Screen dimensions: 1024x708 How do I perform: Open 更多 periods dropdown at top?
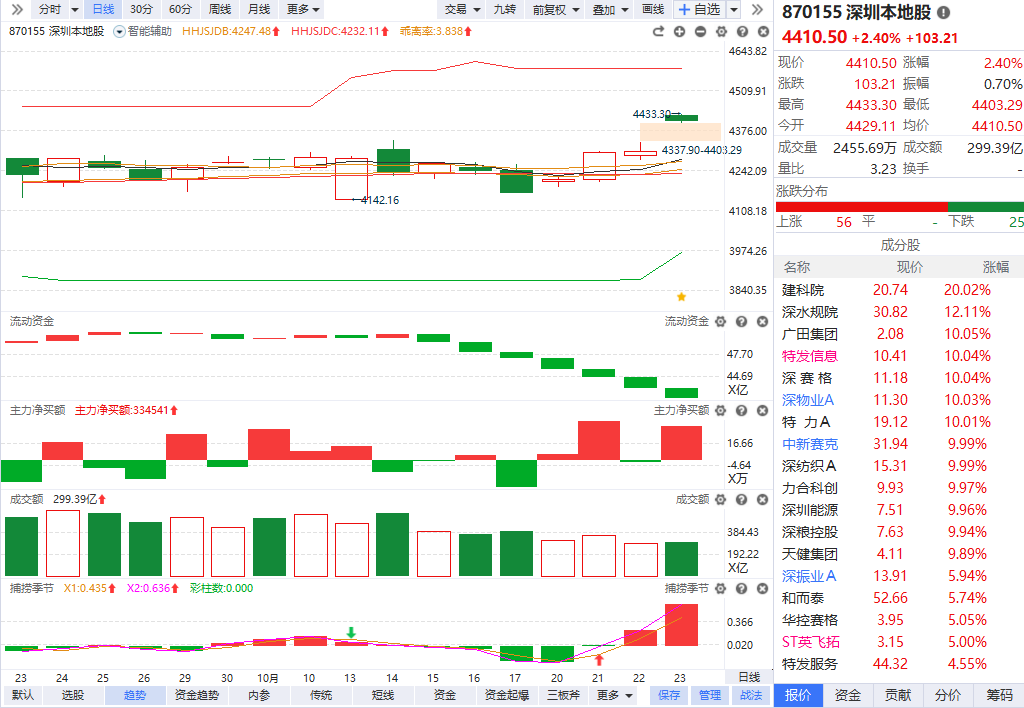303,9
